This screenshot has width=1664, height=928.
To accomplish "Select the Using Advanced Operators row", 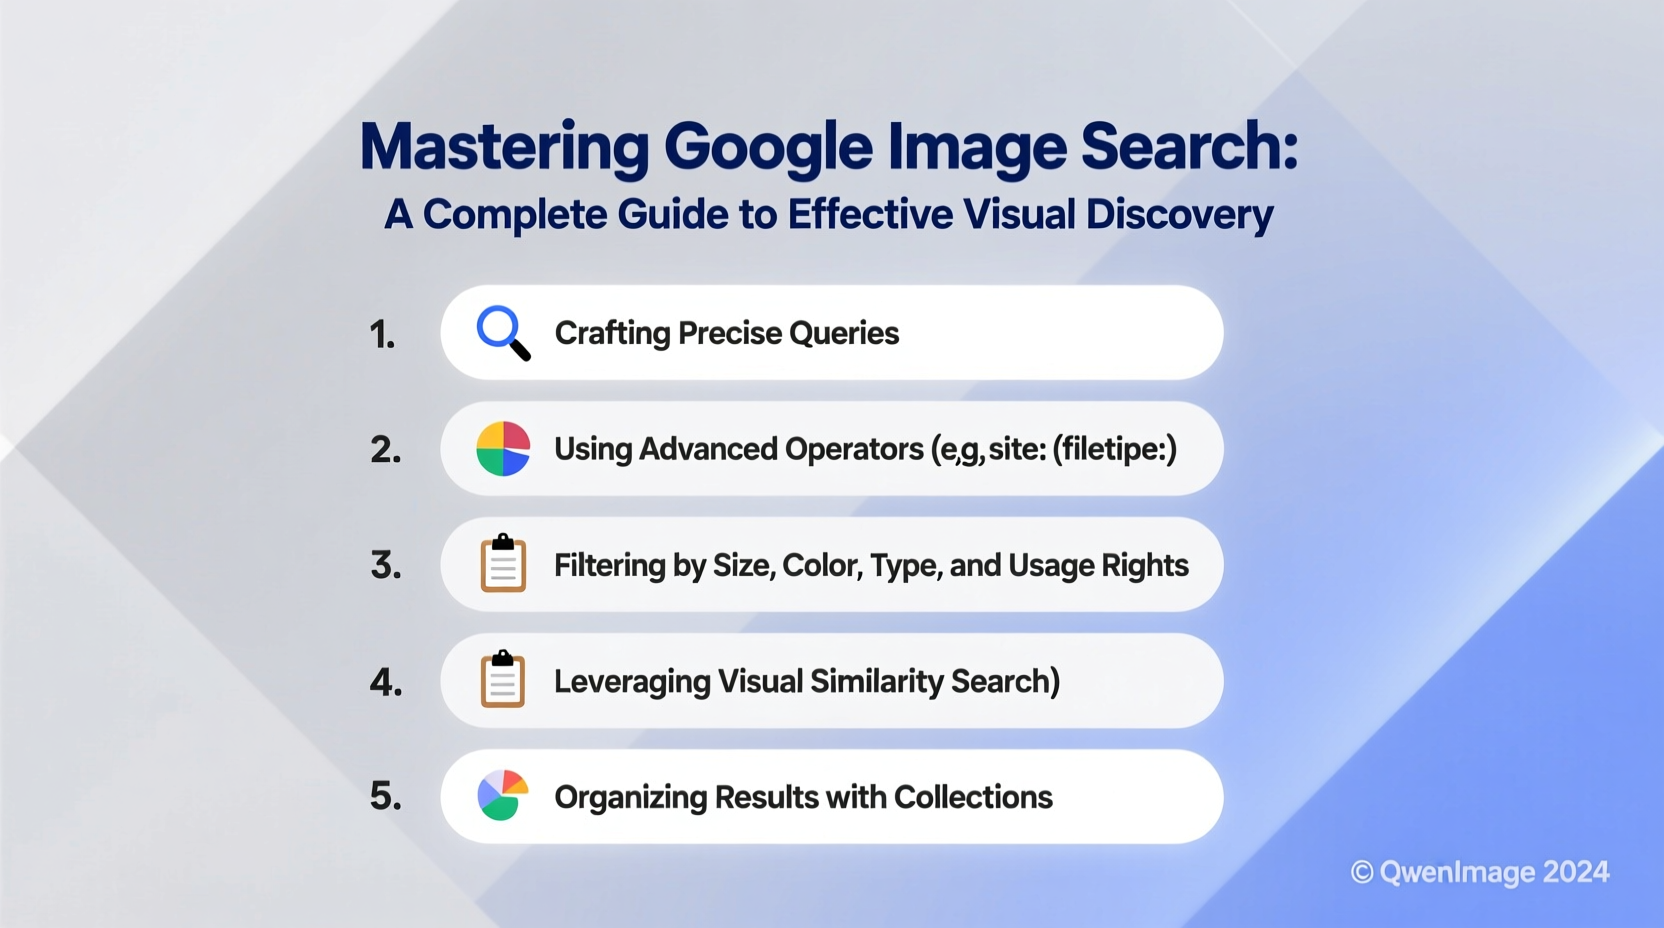I will click(x=866, y=449).
